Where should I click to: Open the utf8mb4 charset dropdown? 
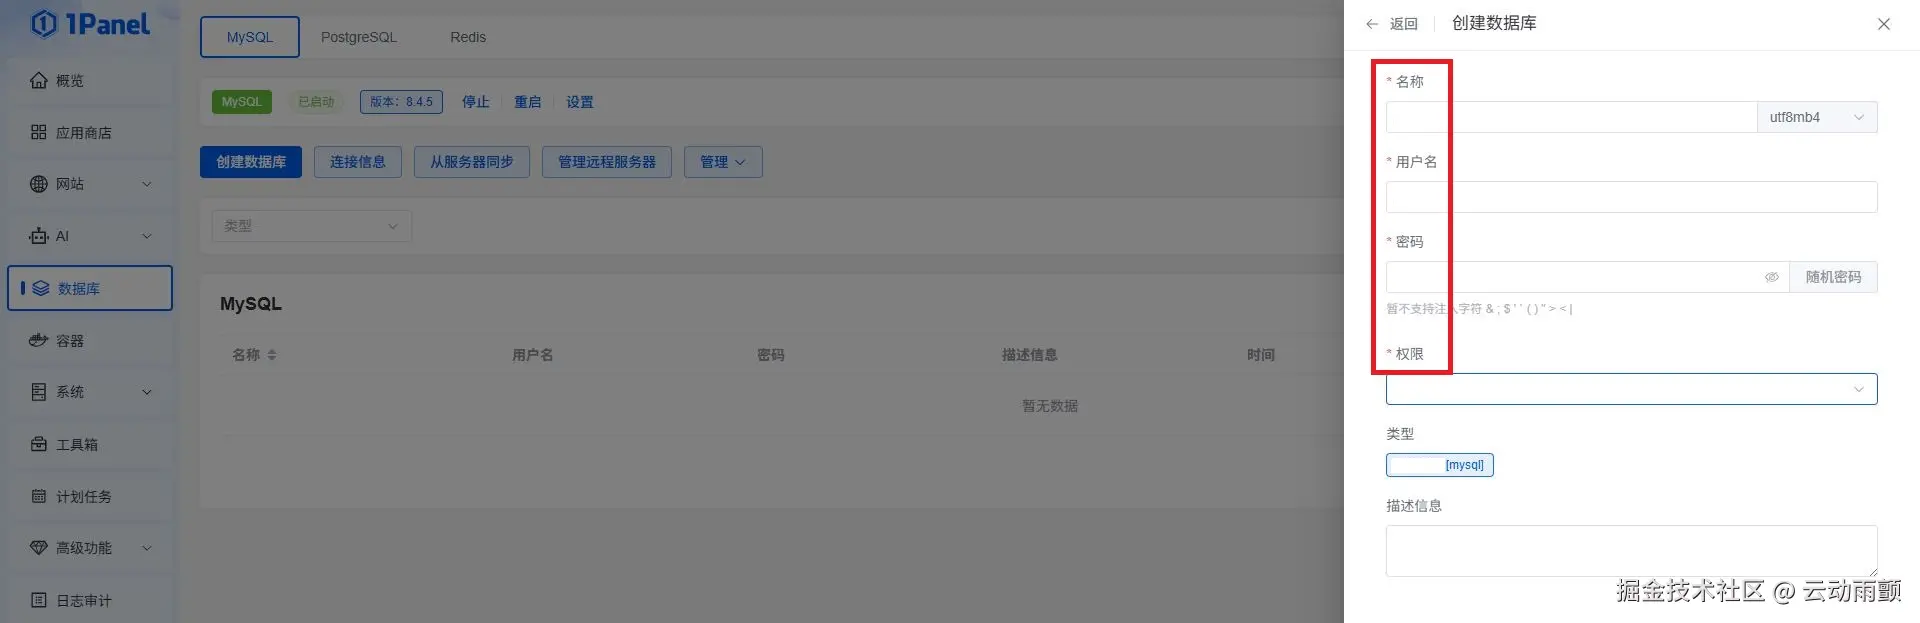point(1817,117)
